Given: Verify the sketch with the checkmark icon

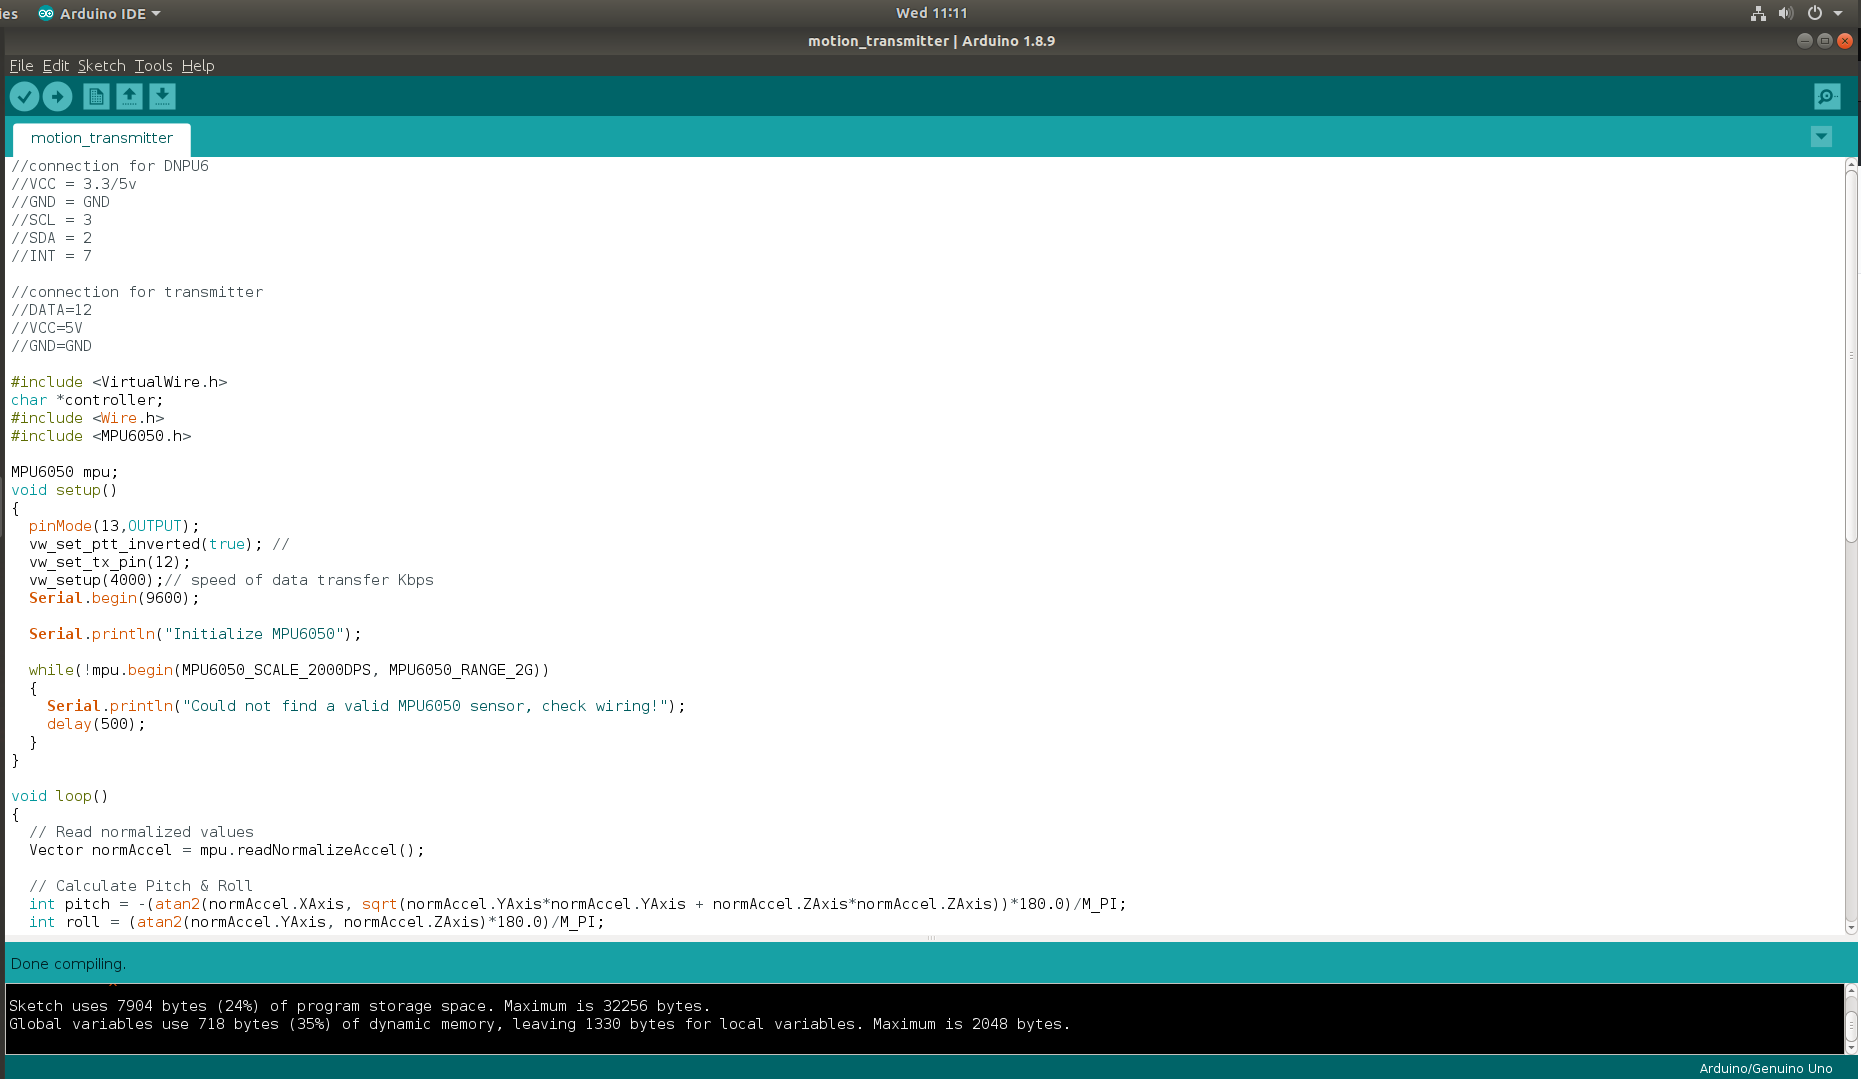Looking at the screenshot, I should [x=24, y=96].
